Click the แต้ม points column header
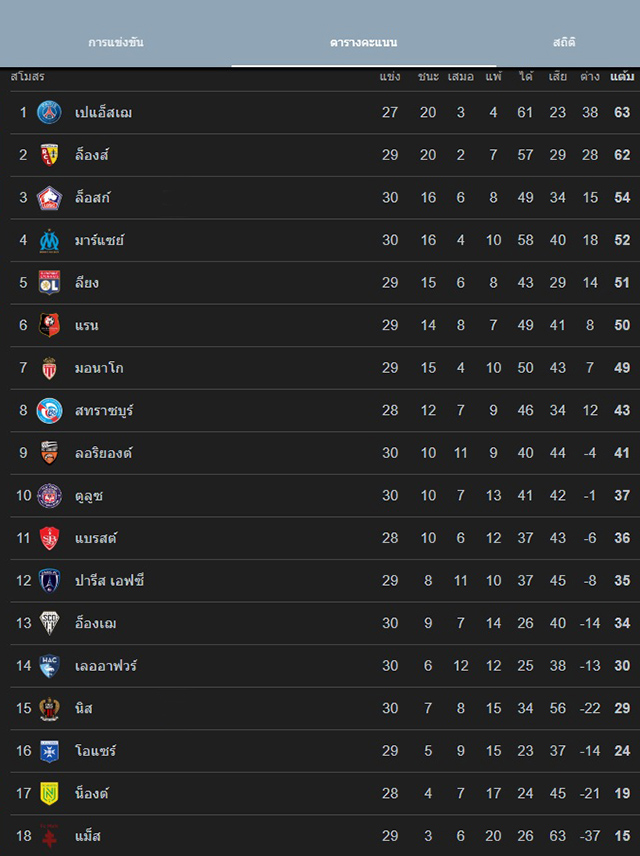This screenshot has width=640, height=856. (621, 77)
